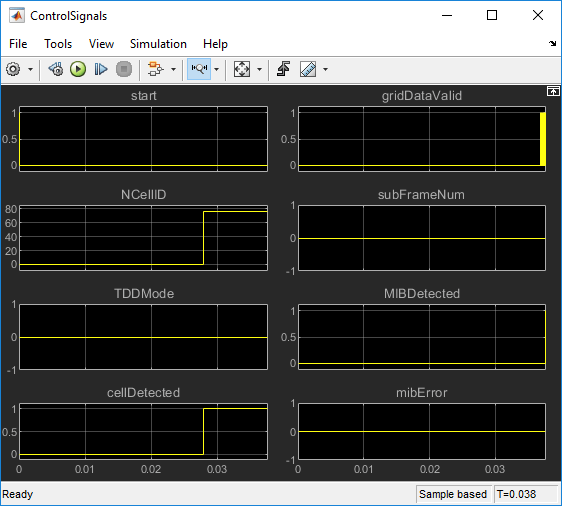Expand dropdown next to configuration gear
The image size is (562, 506).
pyautogui.click(x=31, y=70)
